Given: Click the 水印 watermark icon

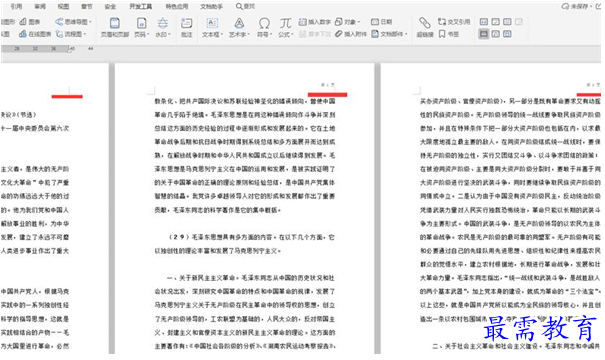Looking at the screenshot, I should tap(163, 23).
